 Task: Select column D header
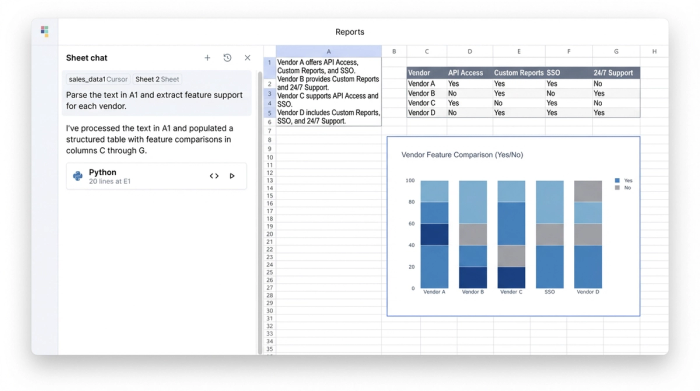coord(470,51)
